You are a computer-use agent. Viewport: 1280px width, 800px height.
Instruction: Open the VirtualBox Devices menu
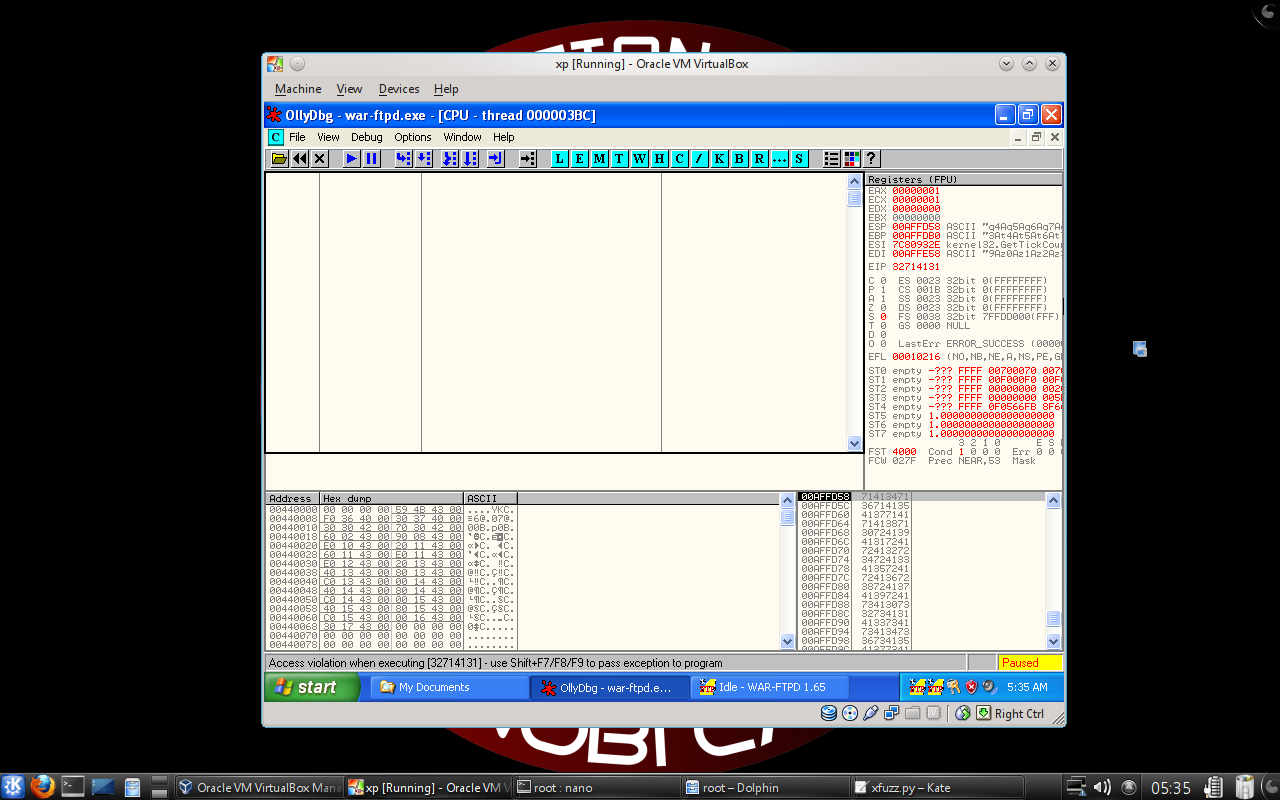(398, 89)
